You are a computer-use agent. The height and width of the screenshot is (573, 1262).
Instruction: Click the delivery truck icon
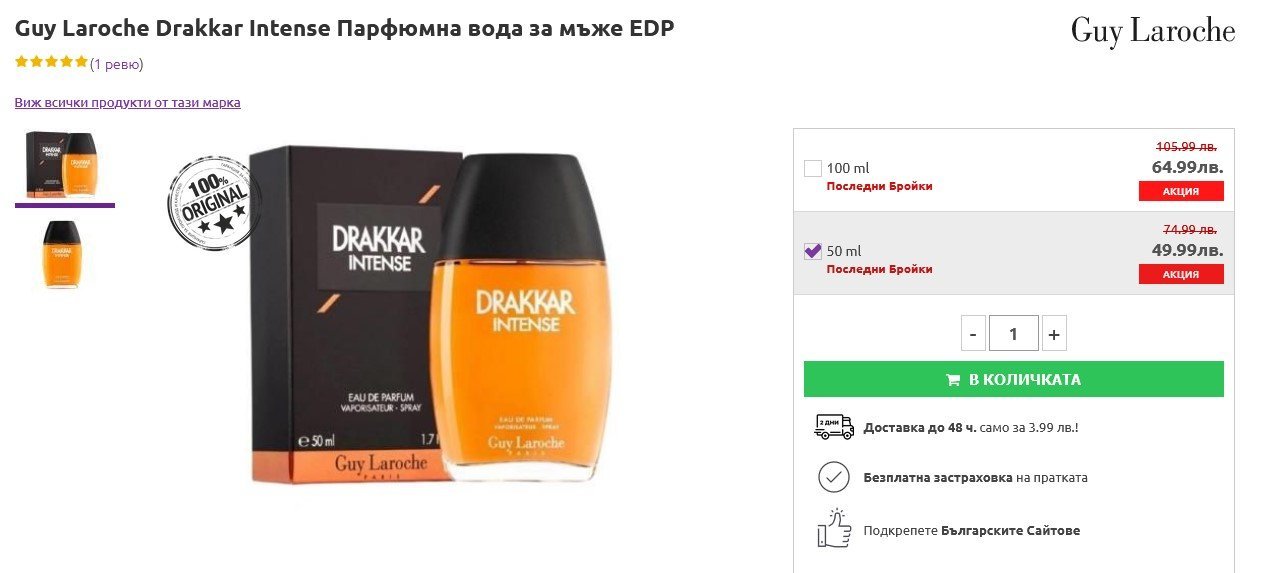pyautogui.click(x=834, y=427)
